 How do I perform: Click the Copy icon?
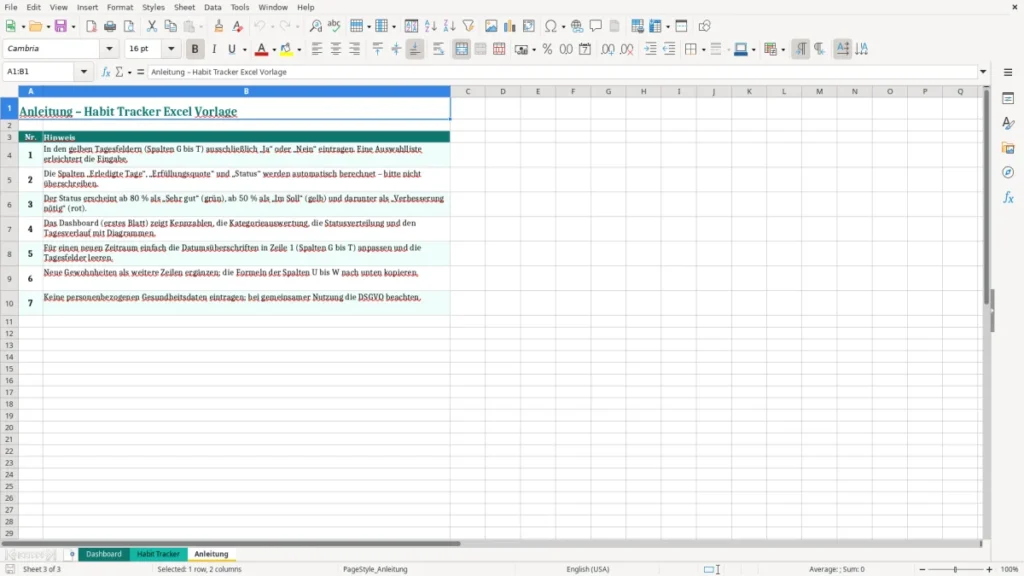tap(170, 26)
